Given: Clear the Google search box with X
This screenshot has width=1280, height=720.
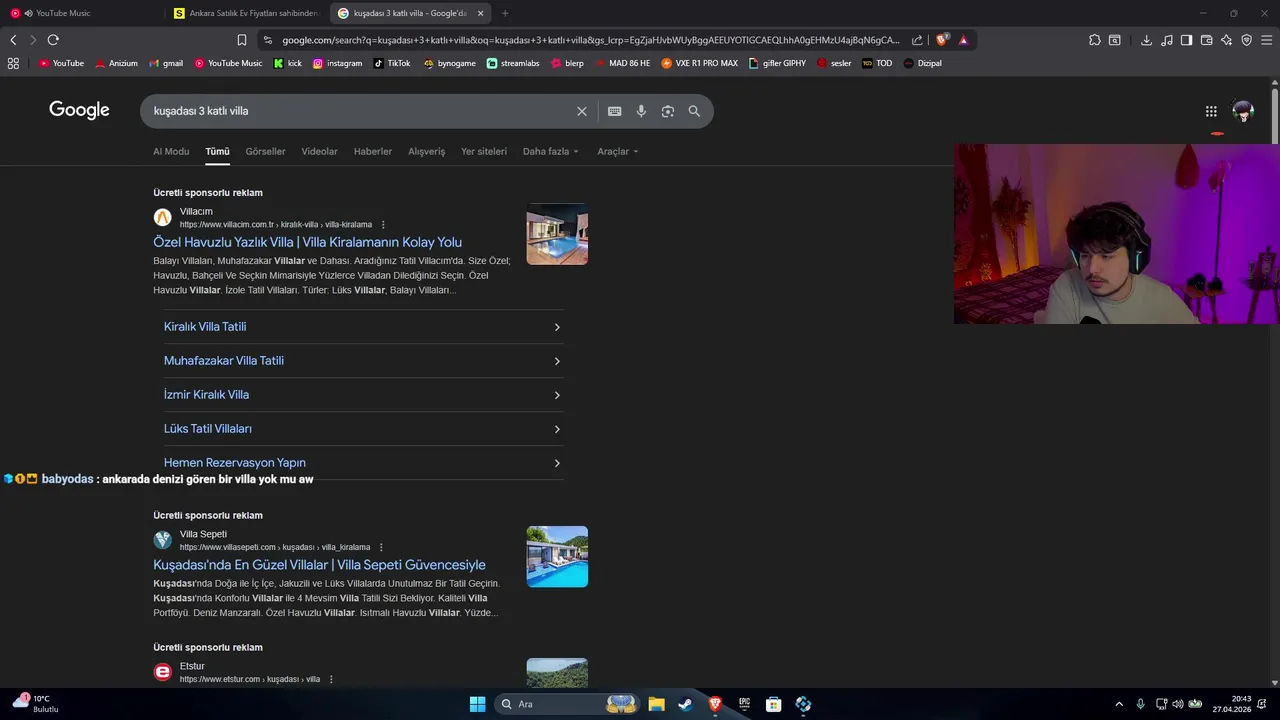Looking at the screenshot, I should 582,111.
